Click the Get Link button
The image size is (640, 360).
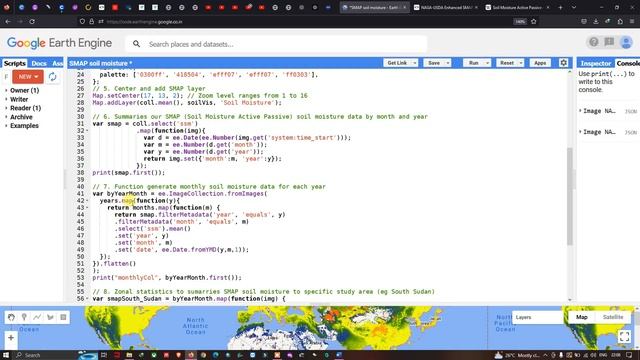point(397,63)
